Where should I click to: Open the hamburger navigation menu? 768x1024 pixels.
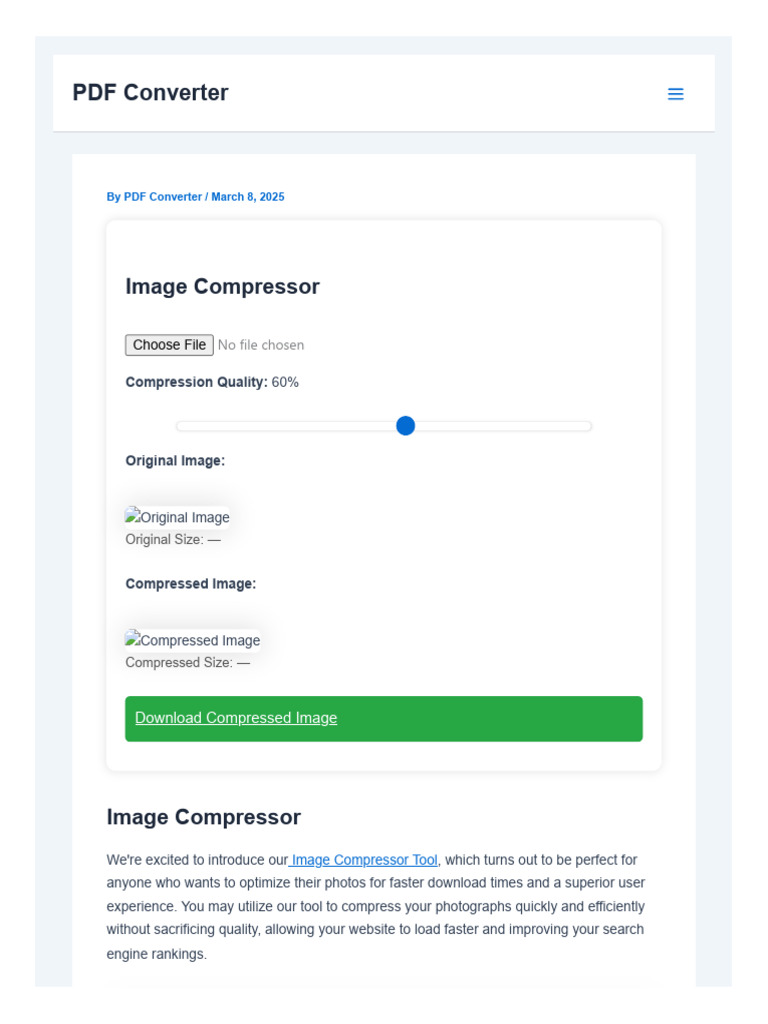[x=675, y=94]
